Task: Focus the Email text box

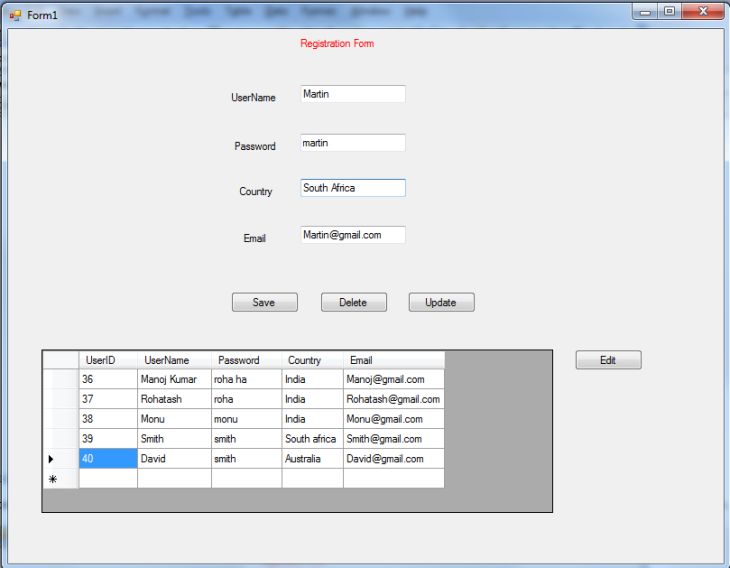Action: pos(353,235)
